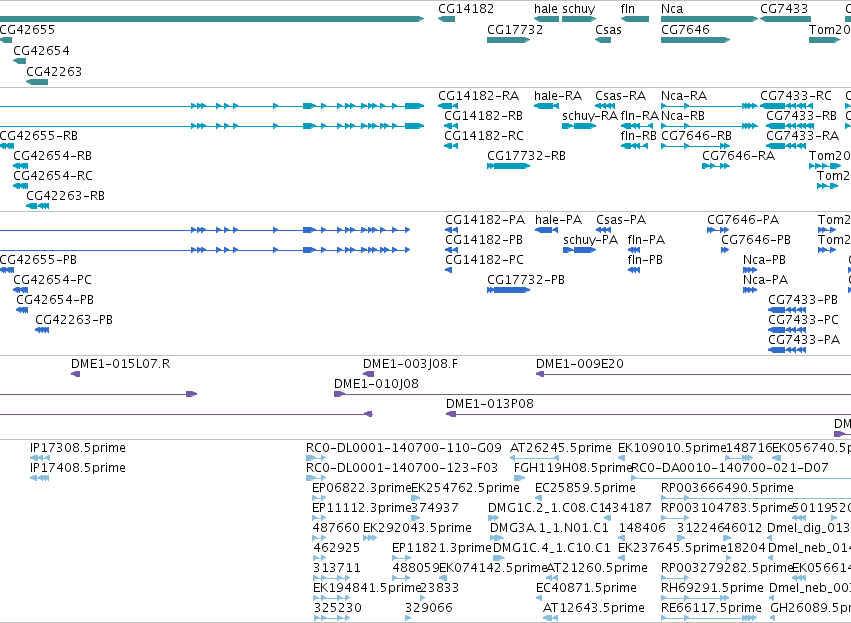The height and width of the screenshot is (623, 851).
Task: Click the AT26245.5prime EST label
Action: point(561,448)
